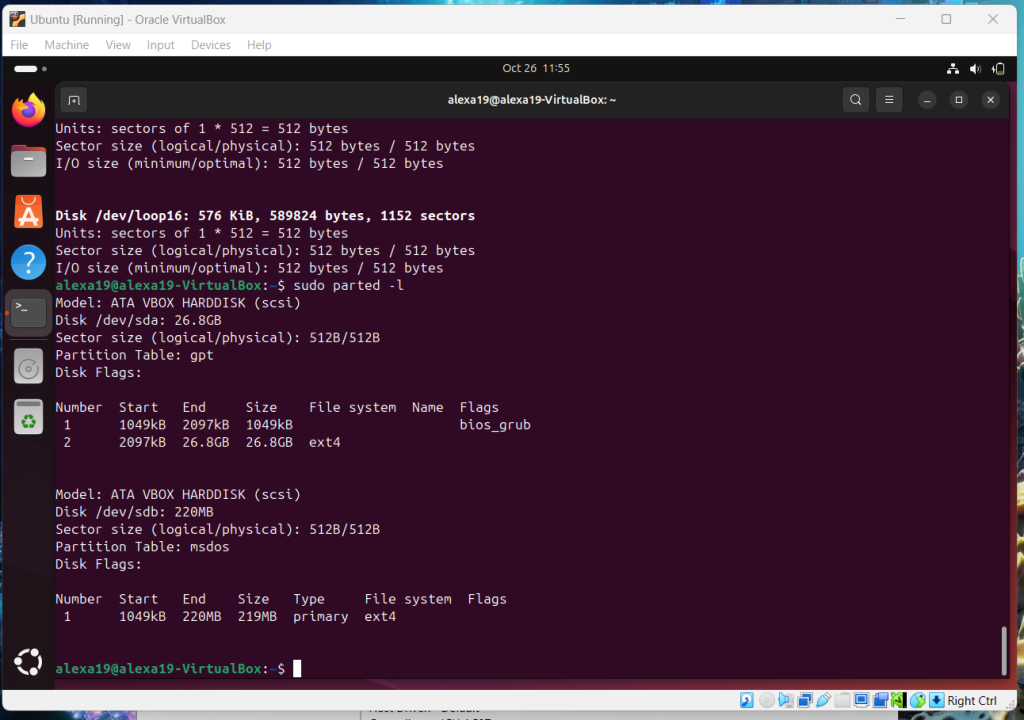
Task: Click the terminal search icon
Action: 855,100
